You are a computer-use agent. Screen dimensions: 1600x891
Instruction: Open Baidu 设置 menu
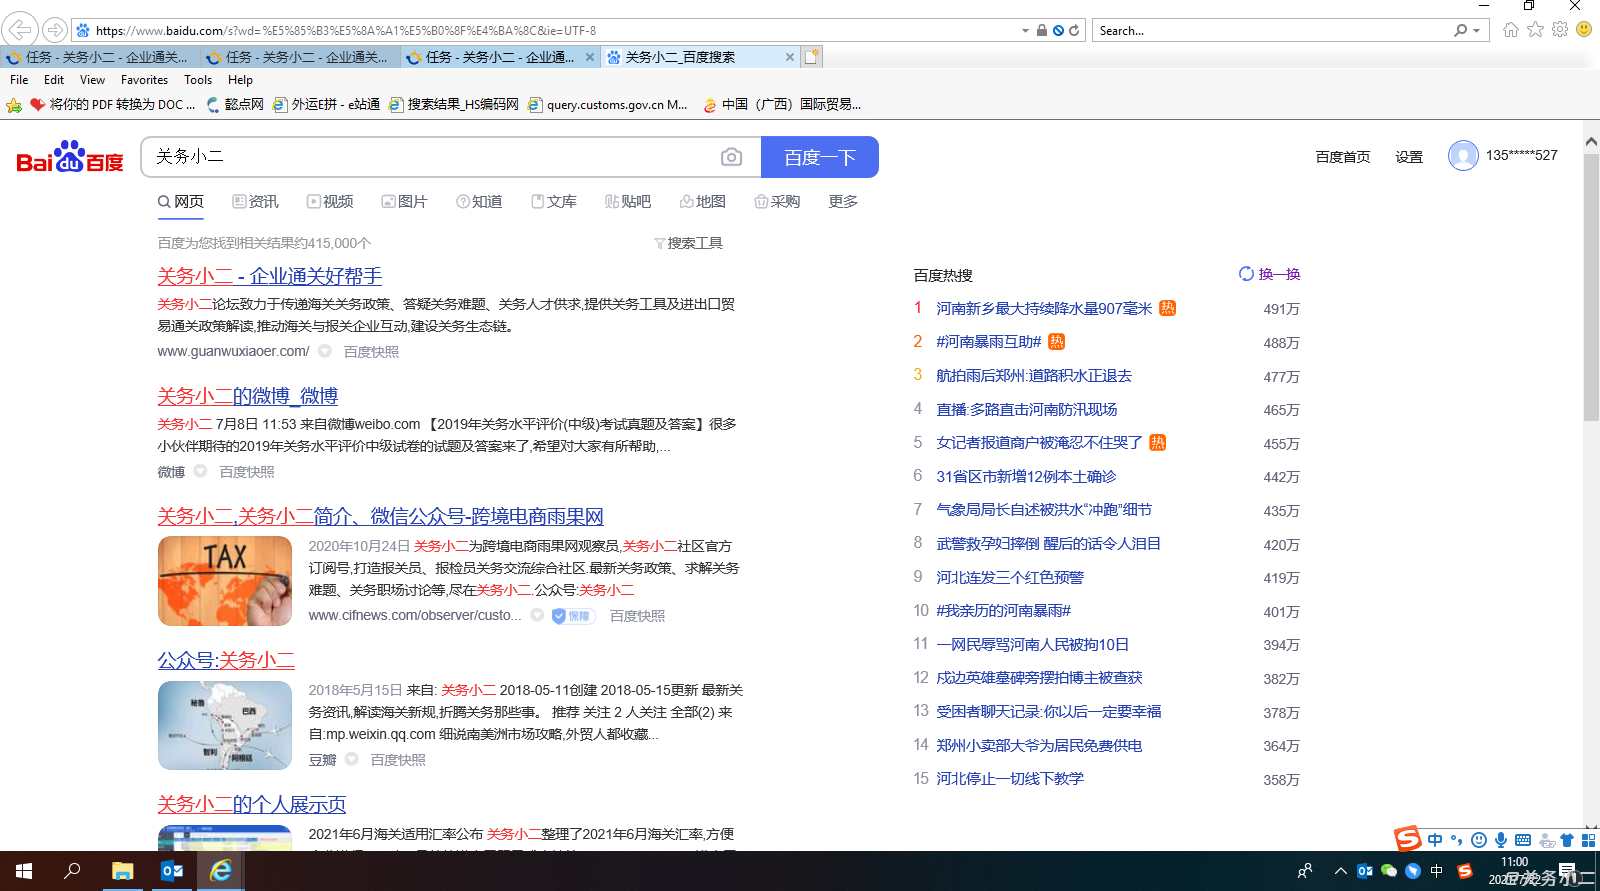point(1409,157)
